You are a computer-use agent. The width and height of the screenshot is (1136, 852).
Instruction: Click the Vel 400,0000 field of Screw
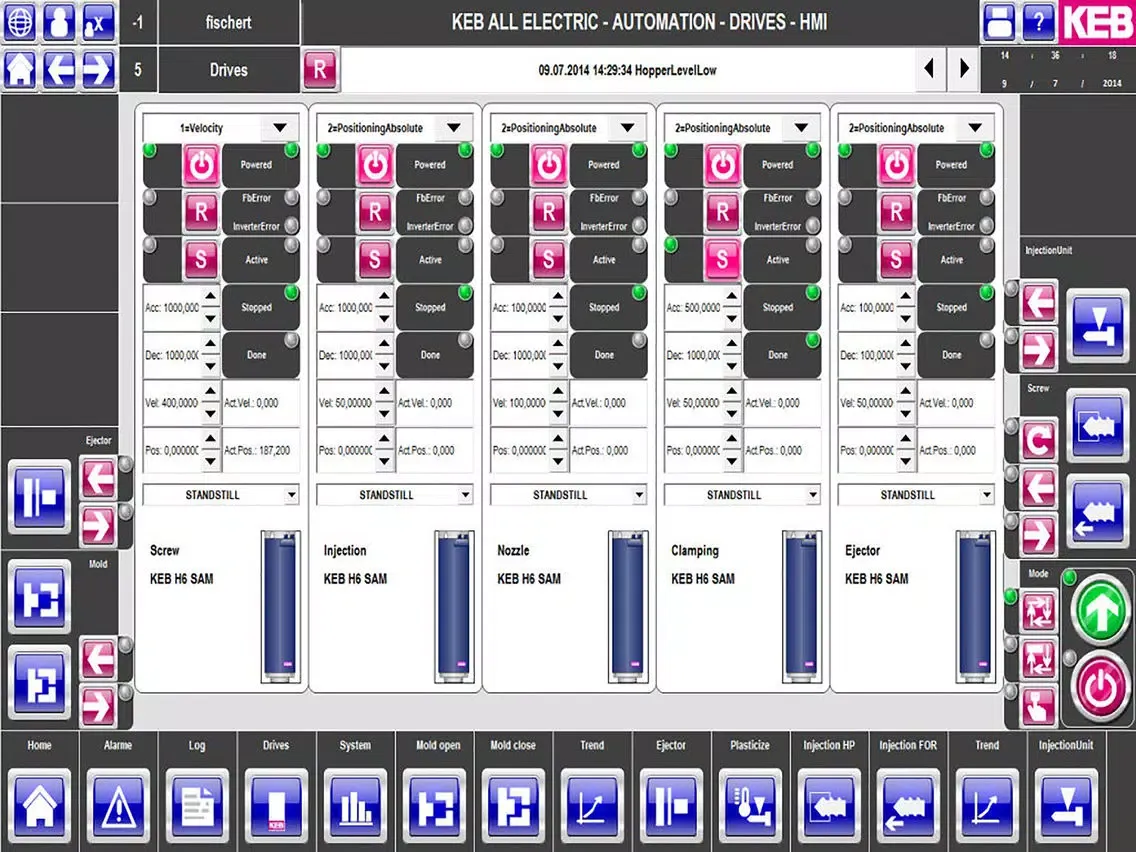tap(172, 403)
